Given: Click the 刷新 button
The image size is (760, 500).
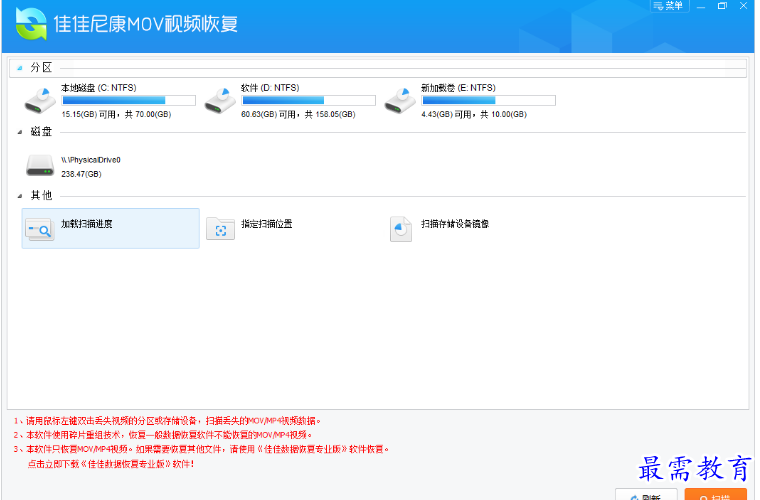Looking at the screenshot, I should pyautogui.click(x=646, y=495).
